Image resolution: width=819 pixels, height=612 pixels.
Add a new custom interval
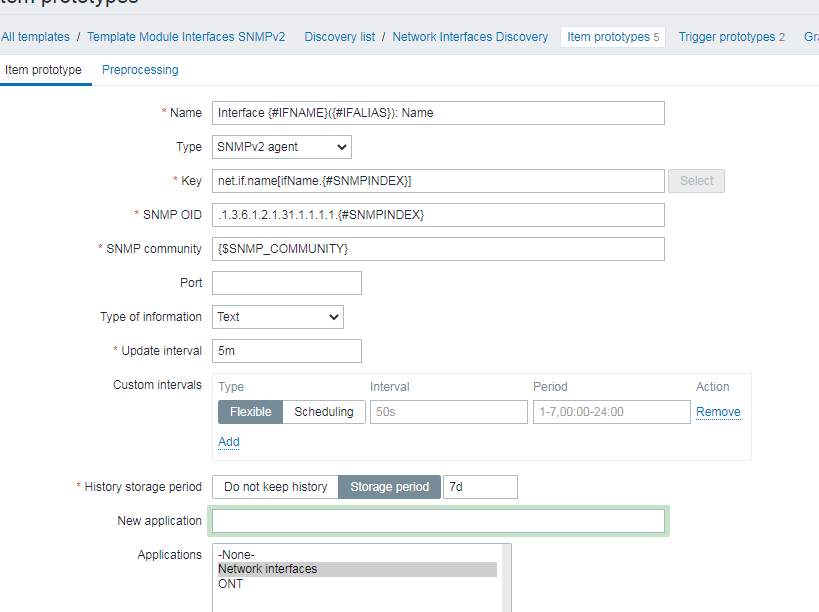click(229, 442)
